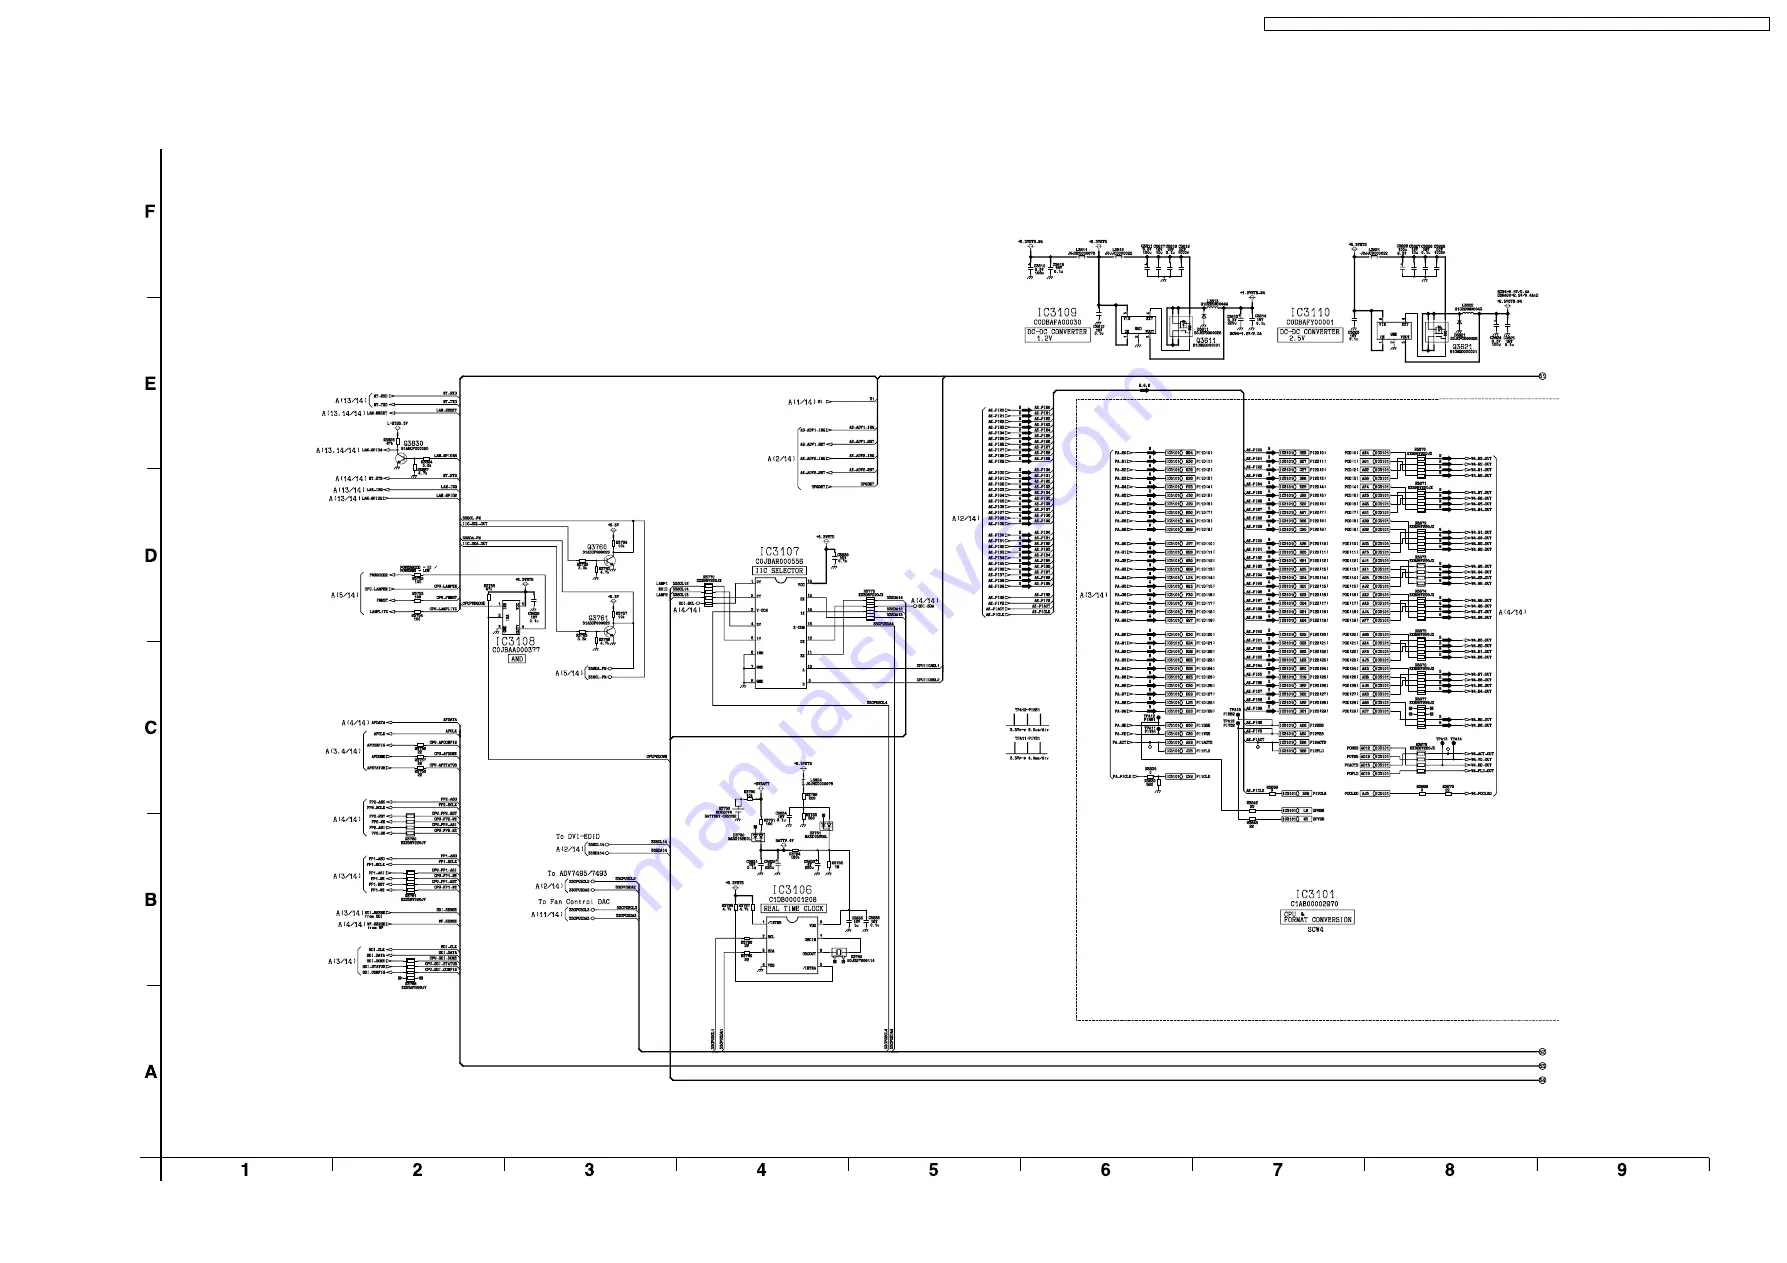Click grid row letter B
This screenshot has height=1263, width=1787.
click(150, 900)
